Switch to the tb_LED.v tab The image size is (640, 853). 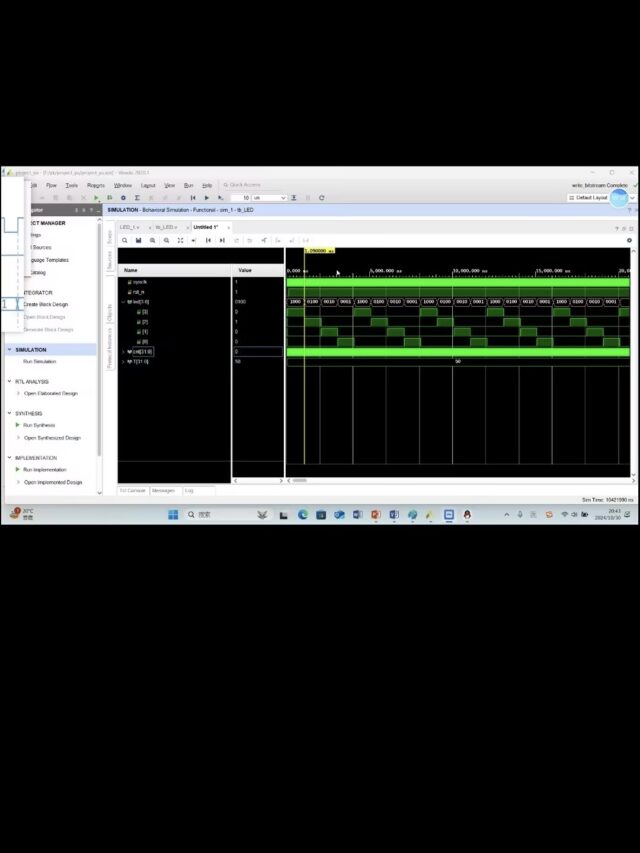click(164, 227)
